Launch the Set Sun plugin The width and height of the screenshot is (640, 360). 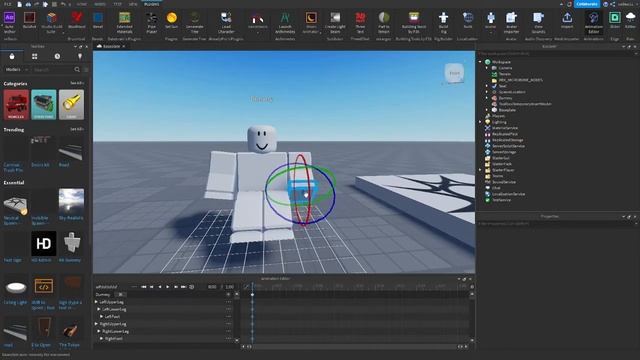[172, 21]
